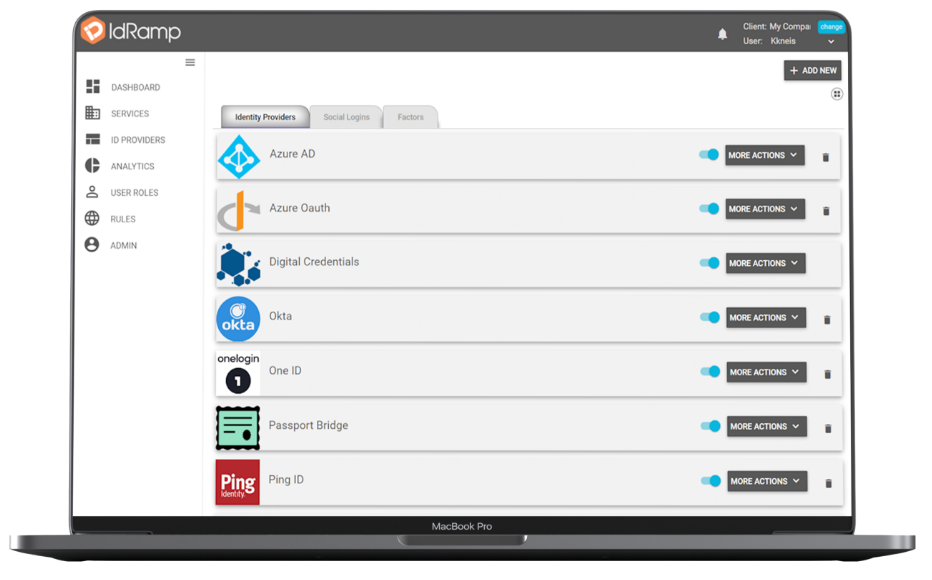Click the Add New button
The width and height of the screenshot is (932, 580).
click(813, 70)
